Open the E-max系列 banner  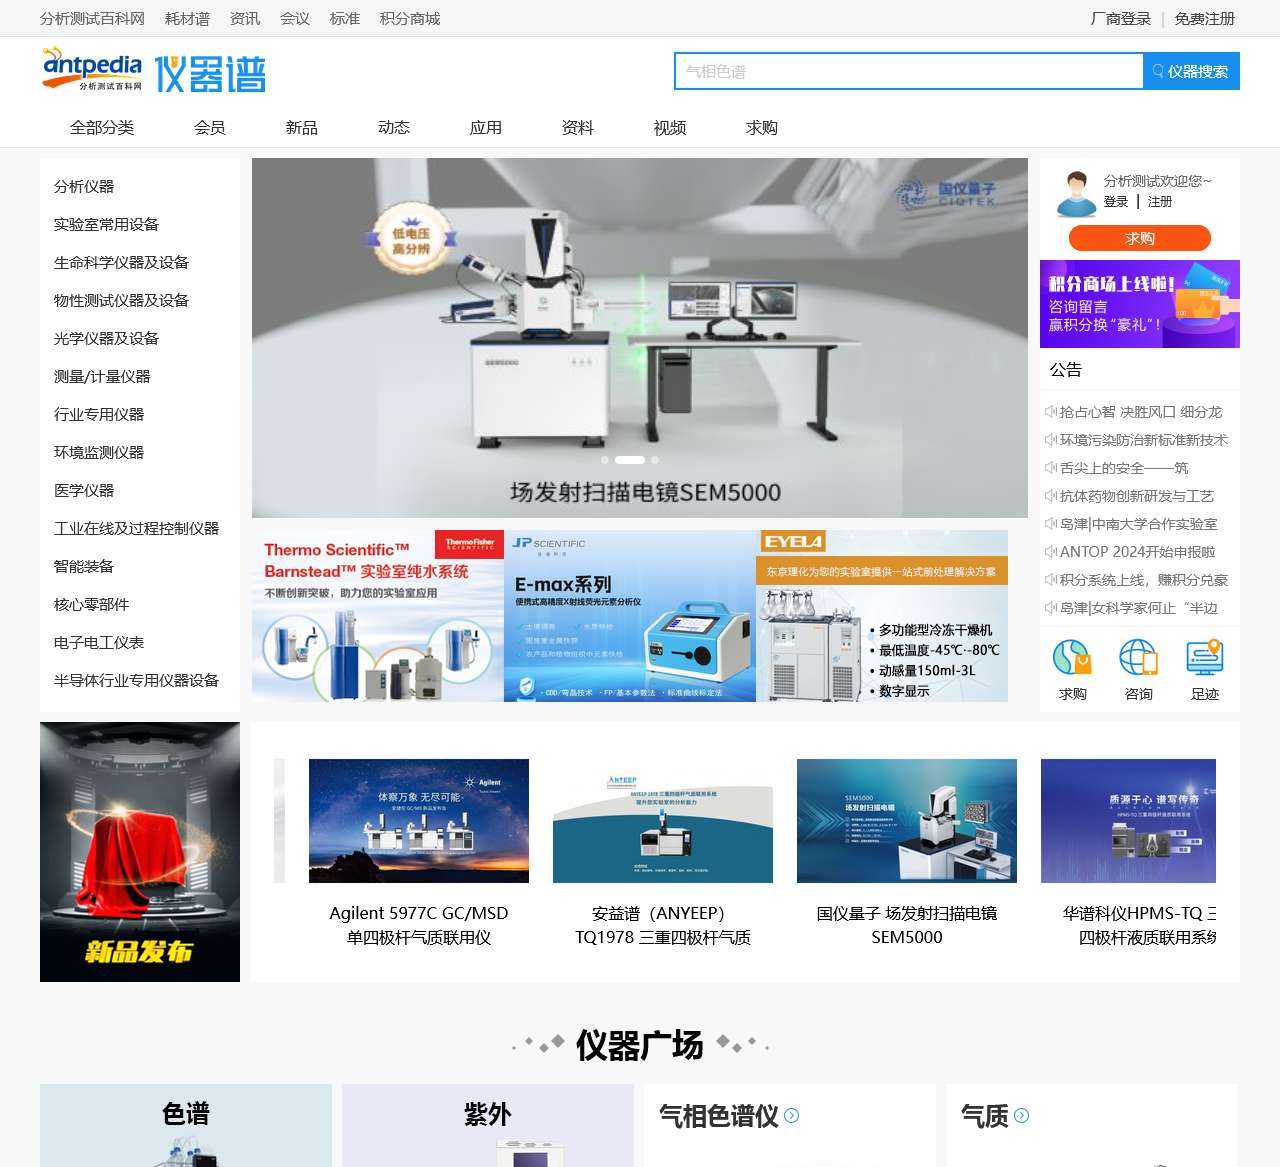tap(630, 616)
